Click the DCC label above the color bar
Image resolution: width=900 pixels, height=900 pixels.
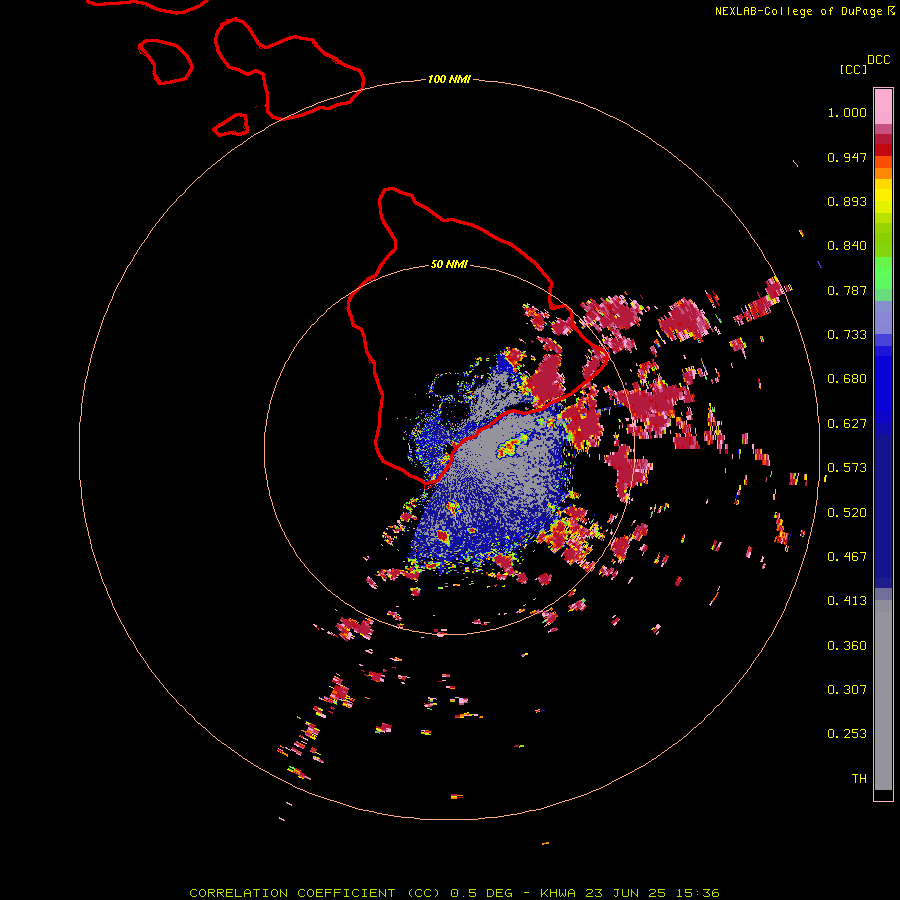pos(878,60)
